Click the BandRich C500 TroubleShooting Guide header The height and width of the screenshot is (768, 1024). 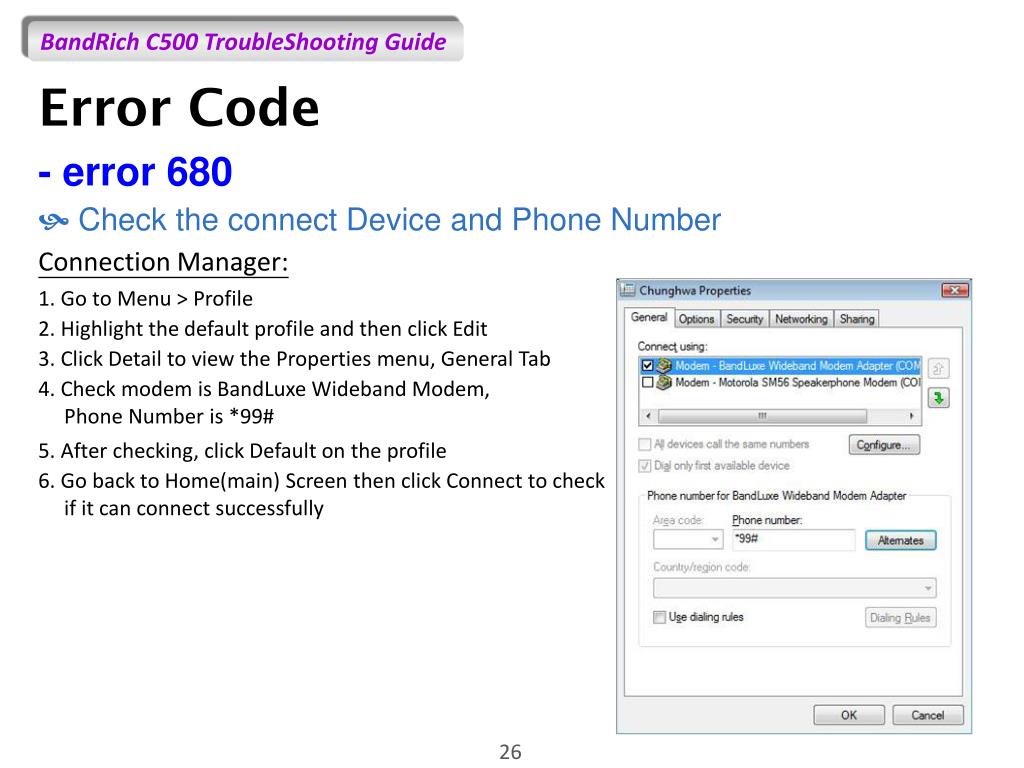[x=243, y=41]
